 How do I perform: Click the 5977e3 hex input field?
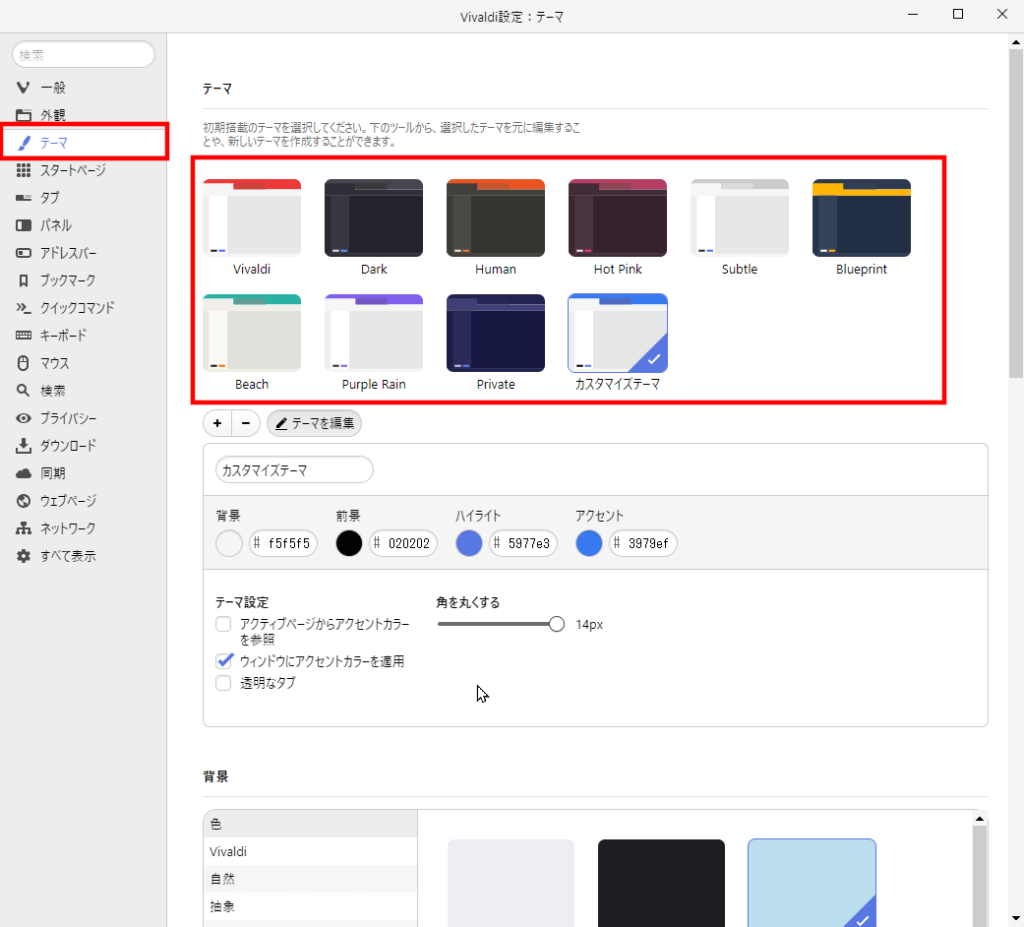[x=523, y=544]
